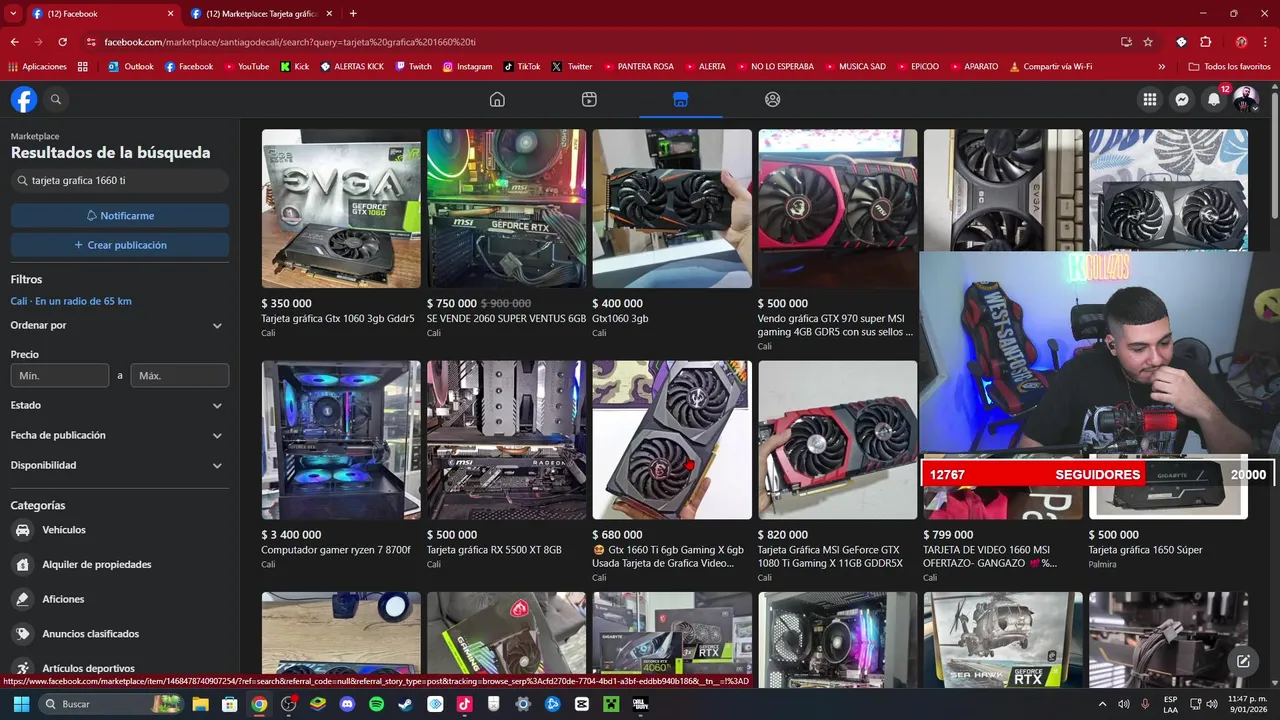Open the Groups/profile circle icon
Screen dimensions: 1280x720
tap(772, 99)
